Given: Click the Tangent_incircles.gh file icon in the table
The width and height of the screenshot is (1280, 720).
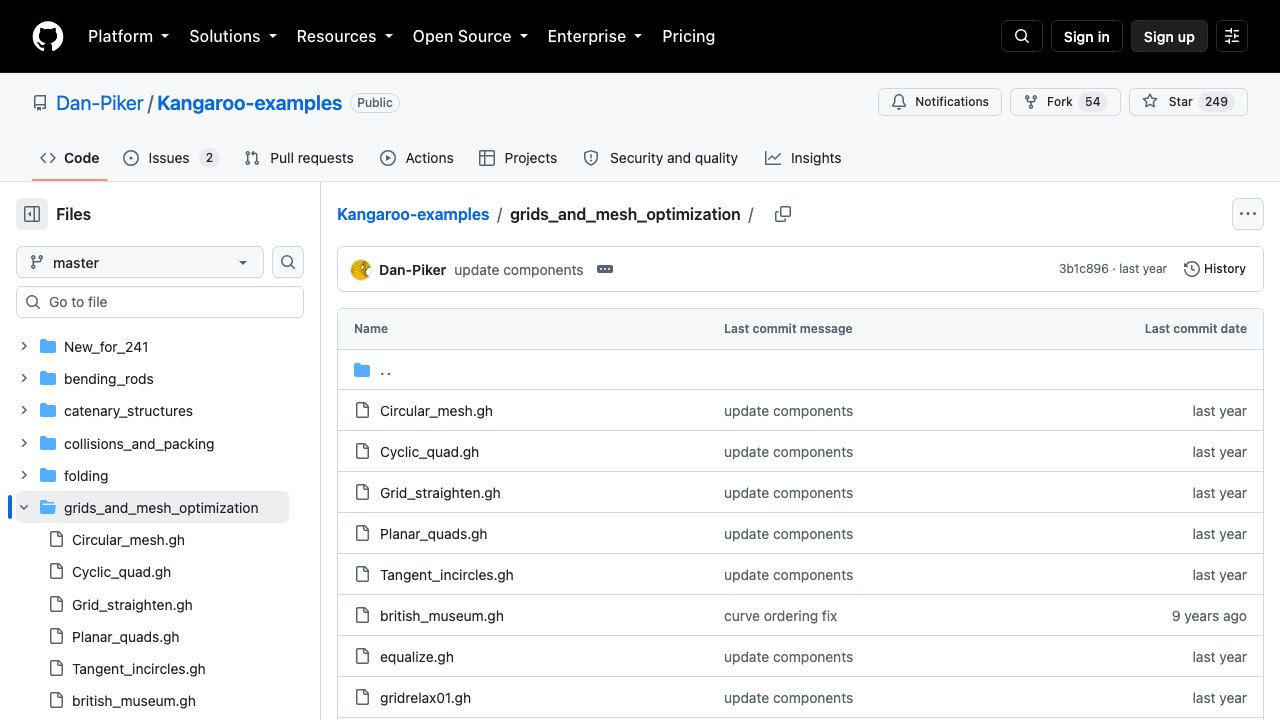Looking at the screenshot, I should click(362, 575).
